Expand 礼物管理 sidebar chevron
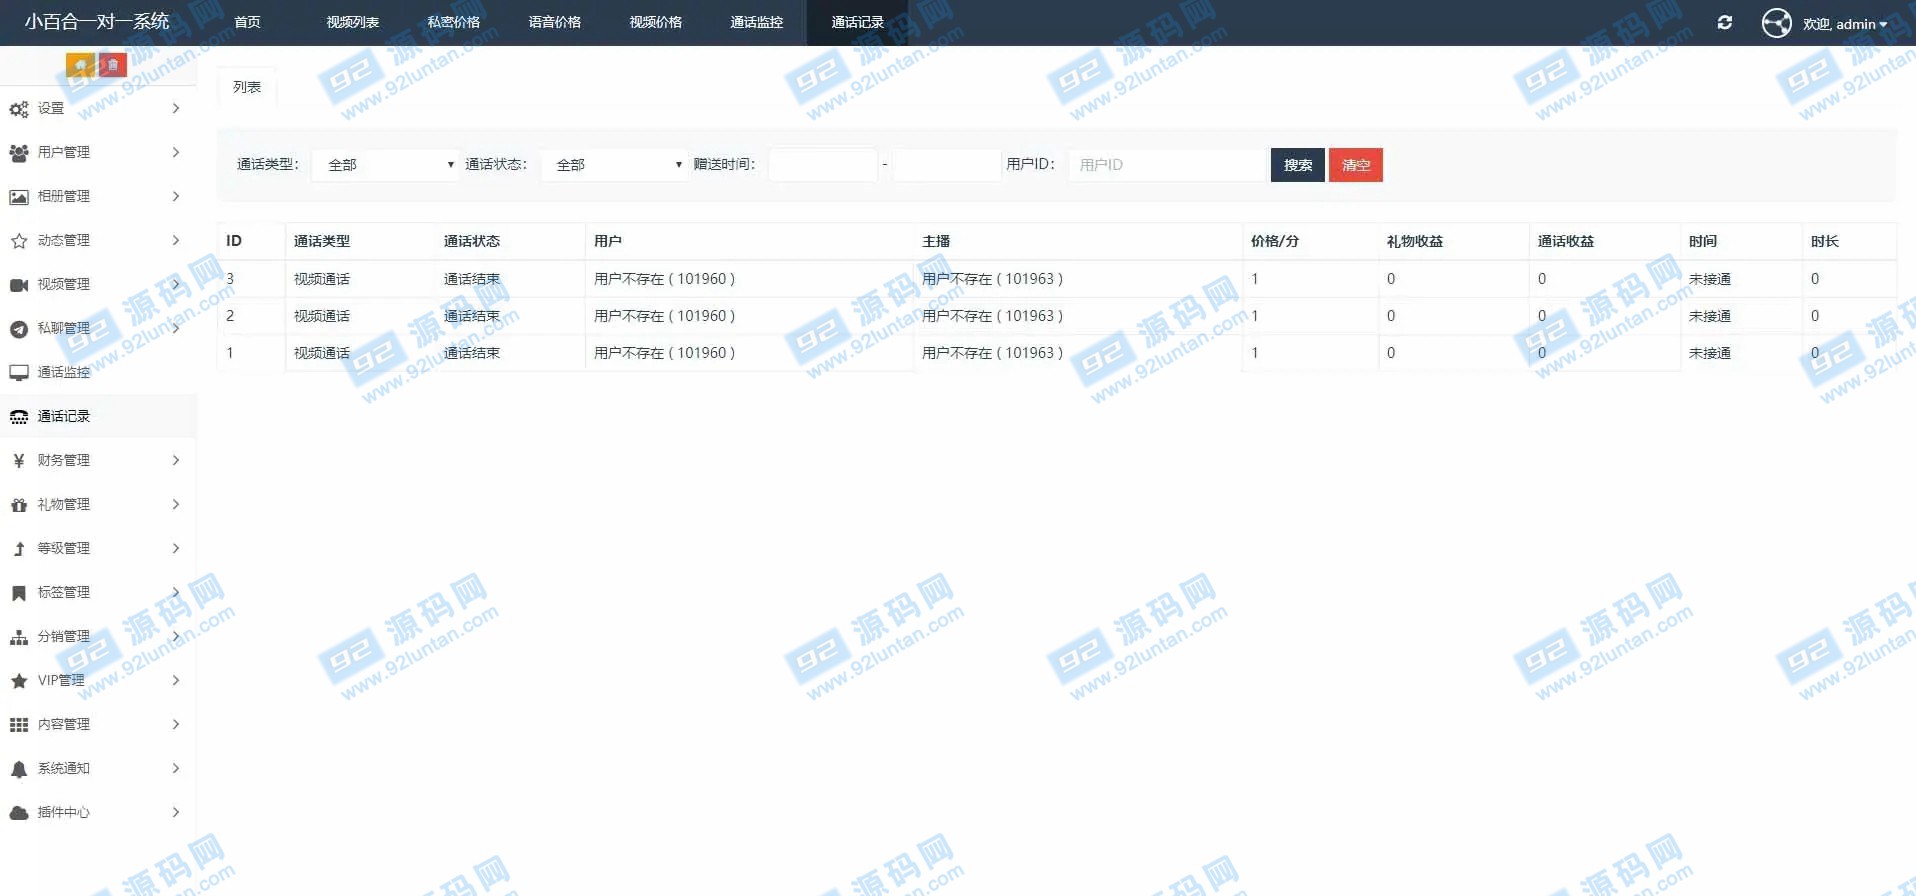Screen dimensions: 1916x896 click(176, 504)
